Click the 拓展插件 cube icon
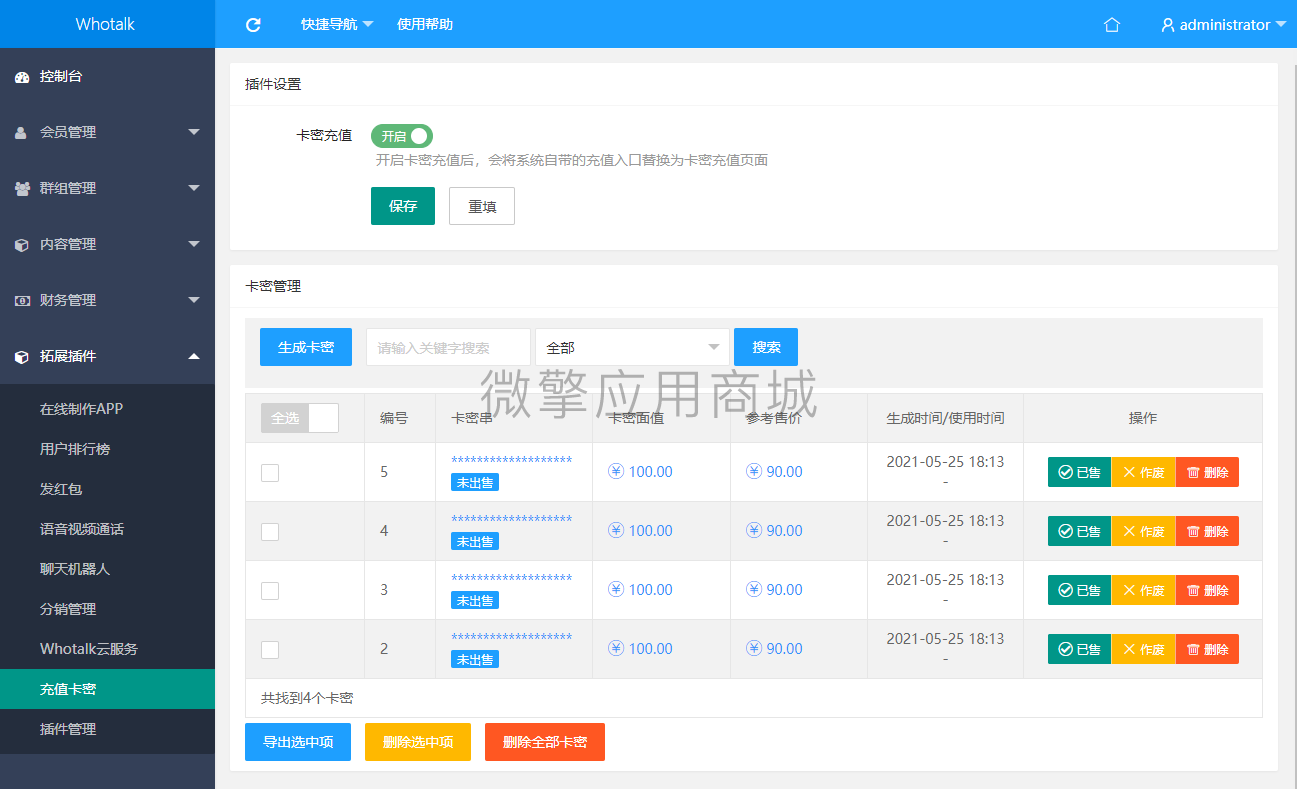 tap(22, 356)
